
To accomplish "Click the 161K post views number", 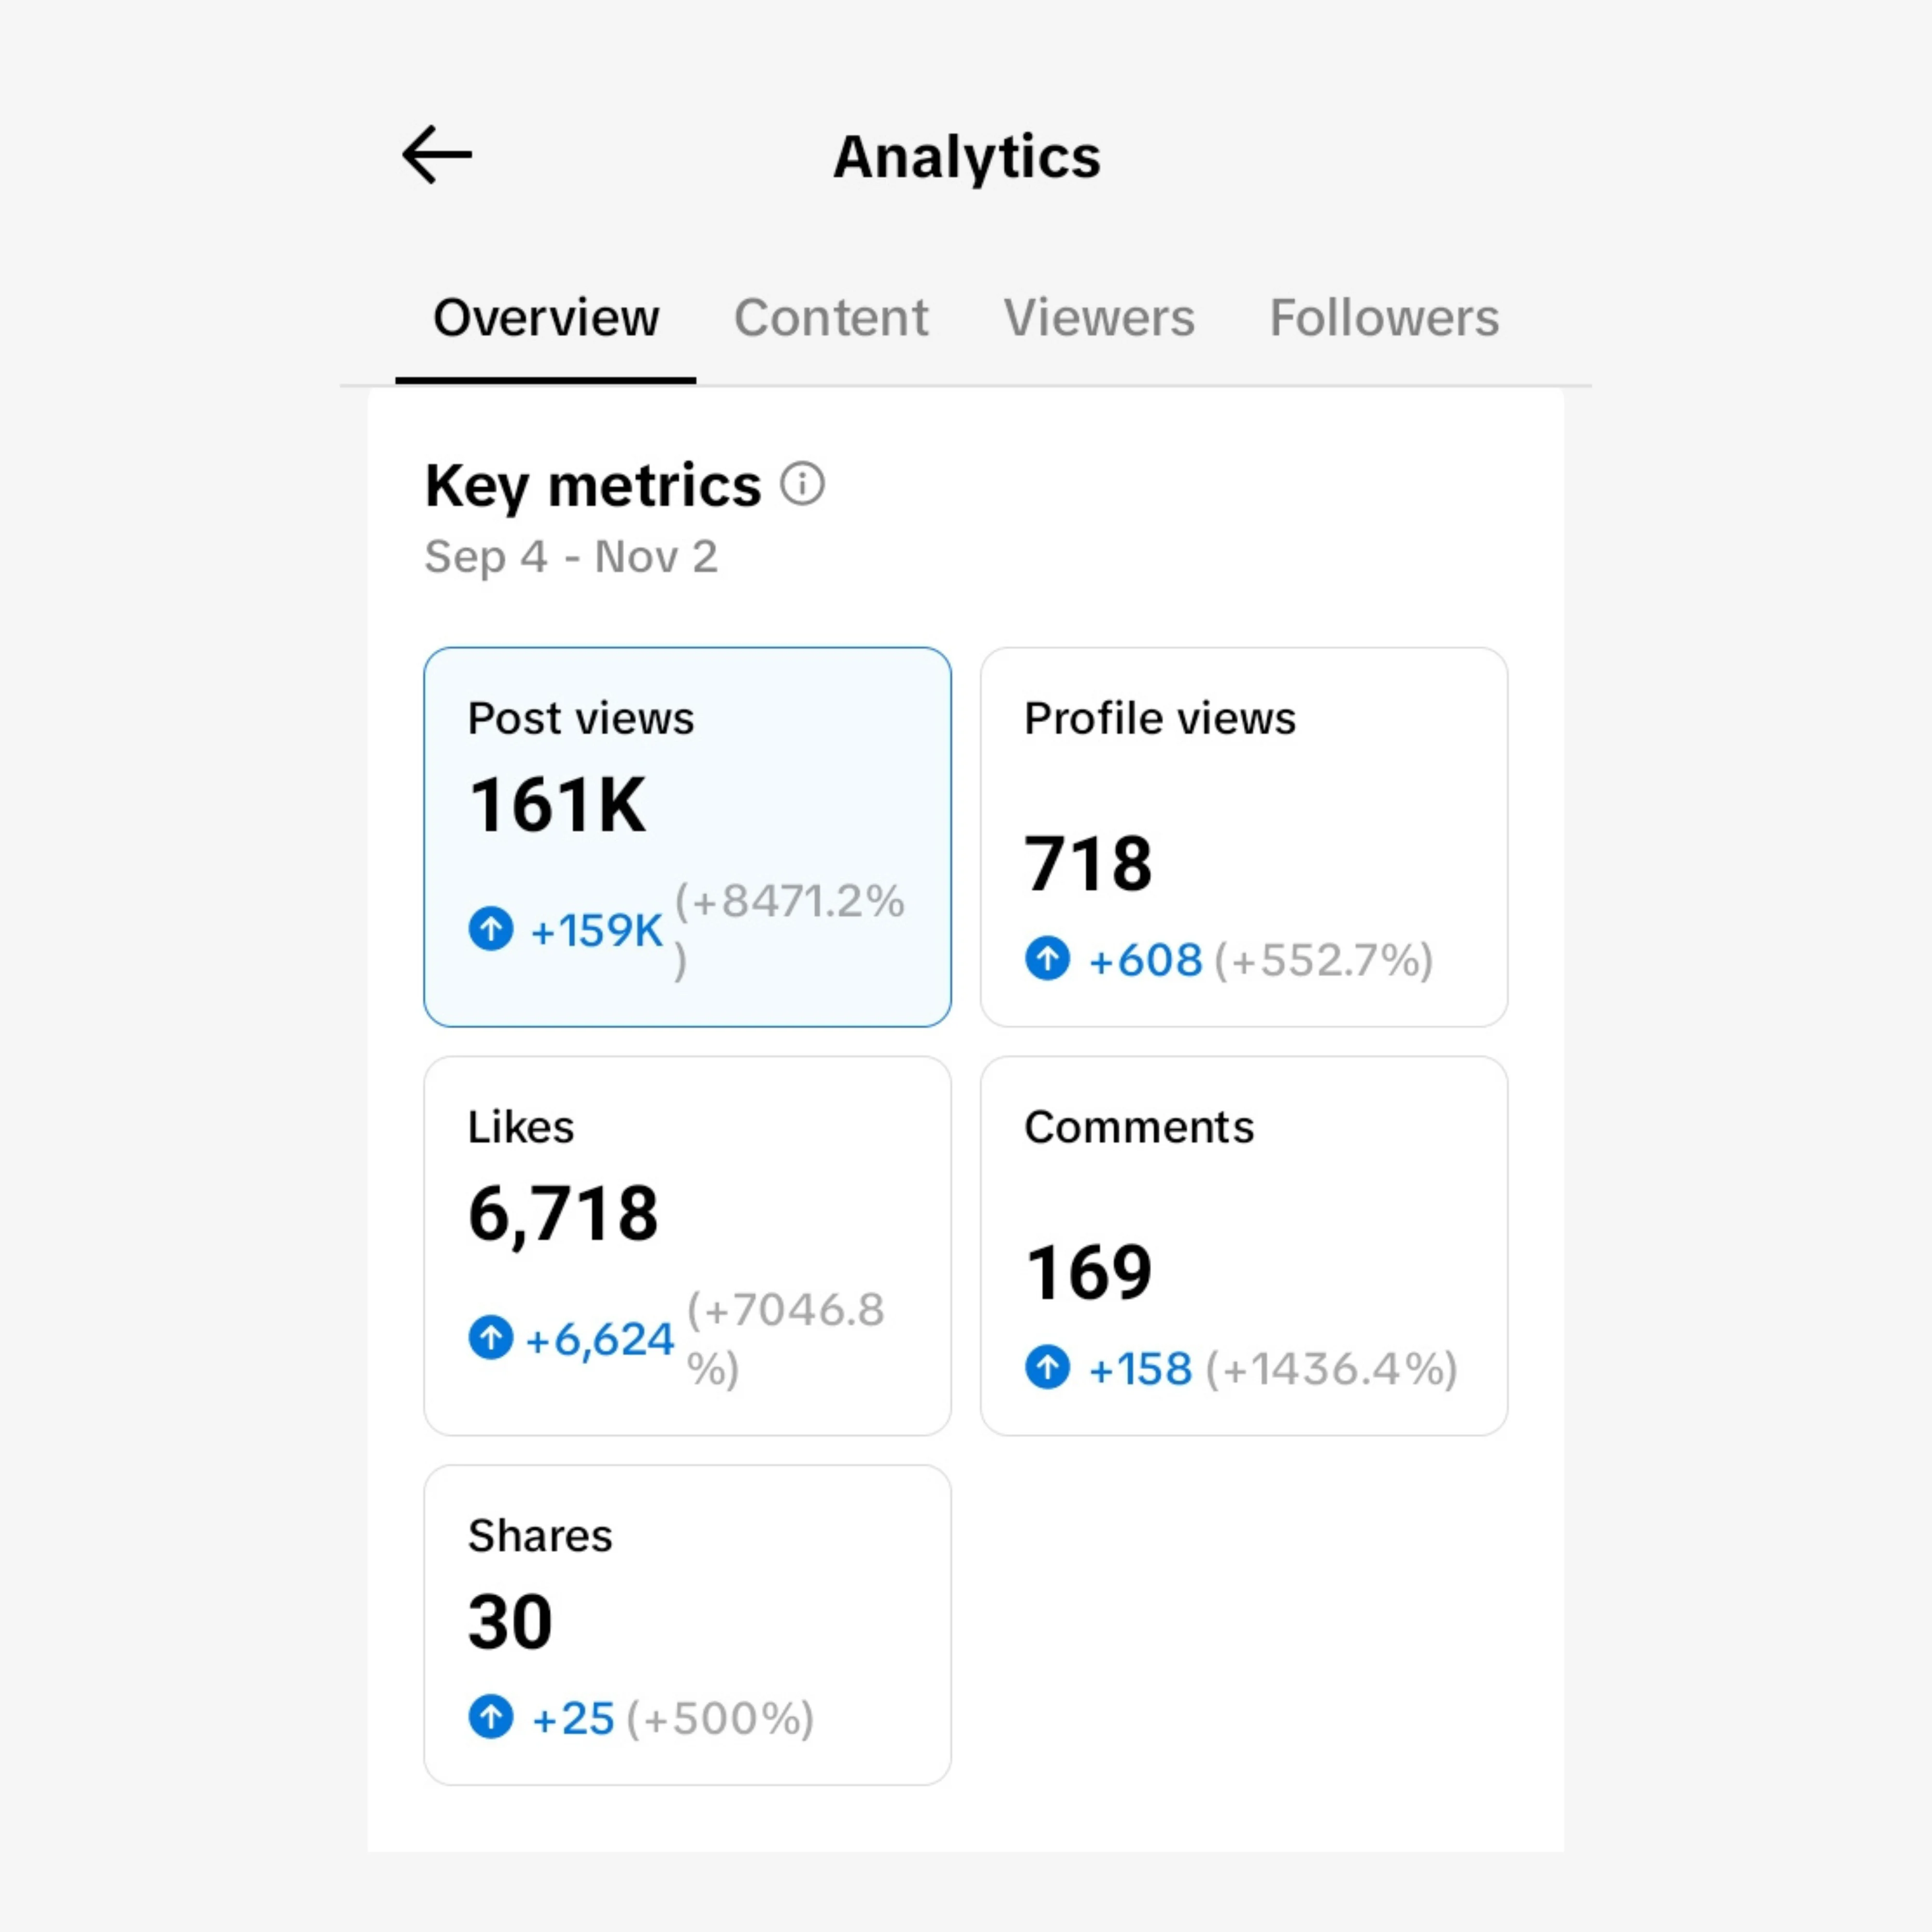I will point(558,805).
